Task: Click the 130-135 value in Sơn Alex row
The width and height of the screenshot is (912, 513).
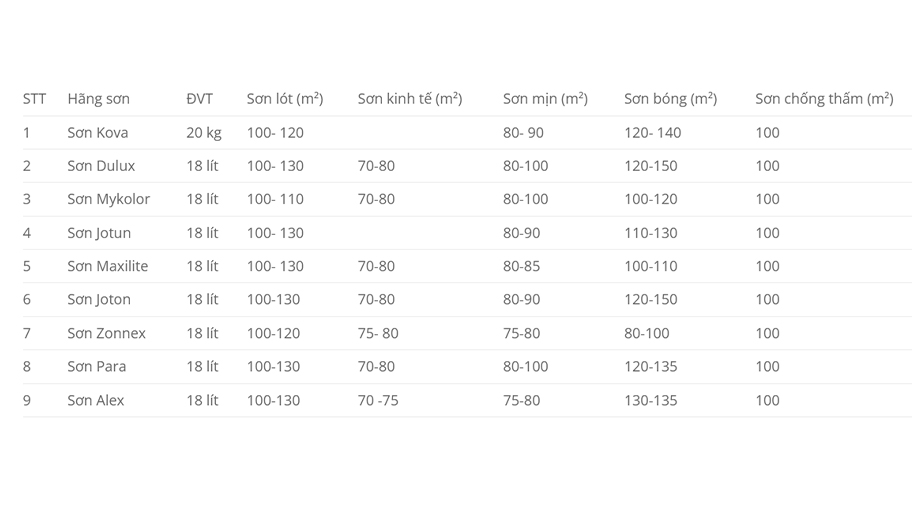Action: tap(650, 400)
